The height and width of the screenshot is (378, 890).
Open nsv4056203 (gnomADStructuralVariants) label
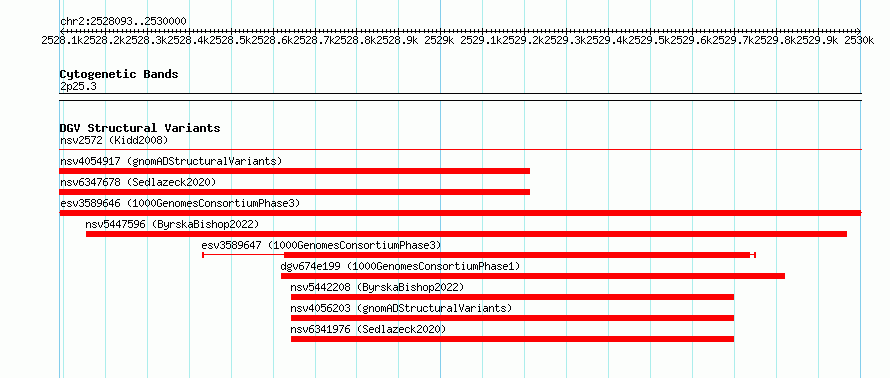point(401,308)
